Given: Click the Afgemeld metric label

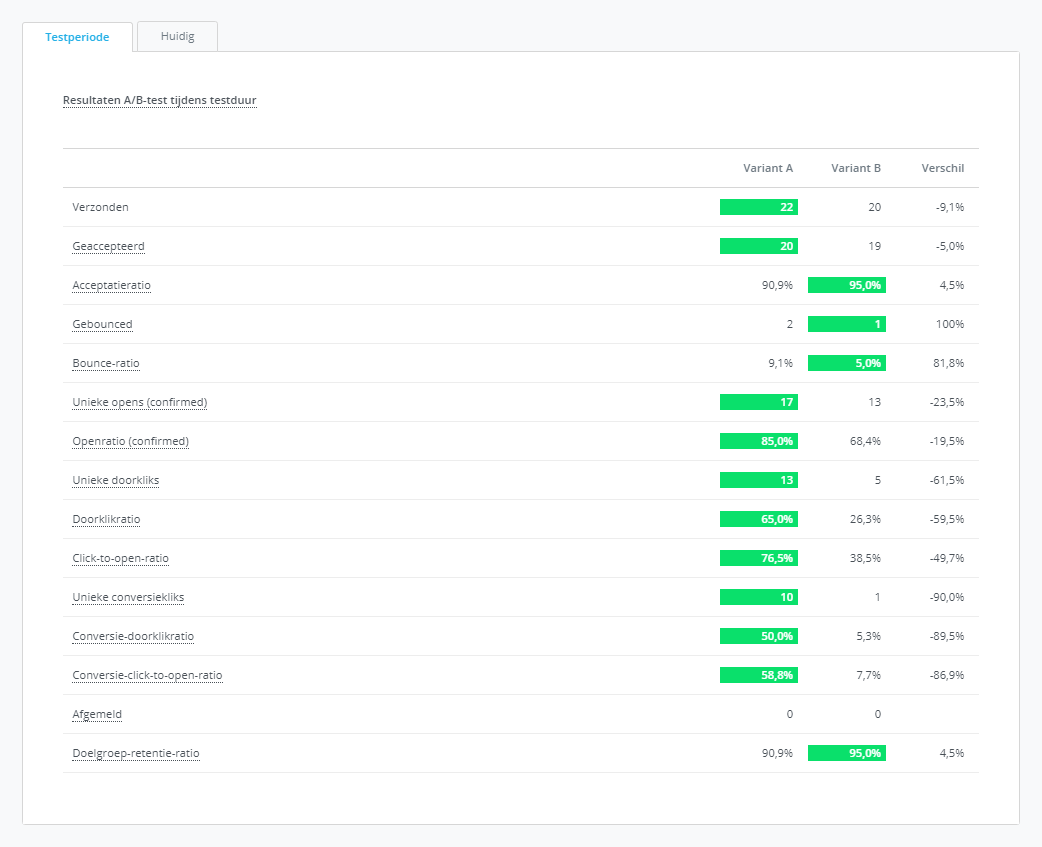Looking at the screenshot, I should (97, 714).
